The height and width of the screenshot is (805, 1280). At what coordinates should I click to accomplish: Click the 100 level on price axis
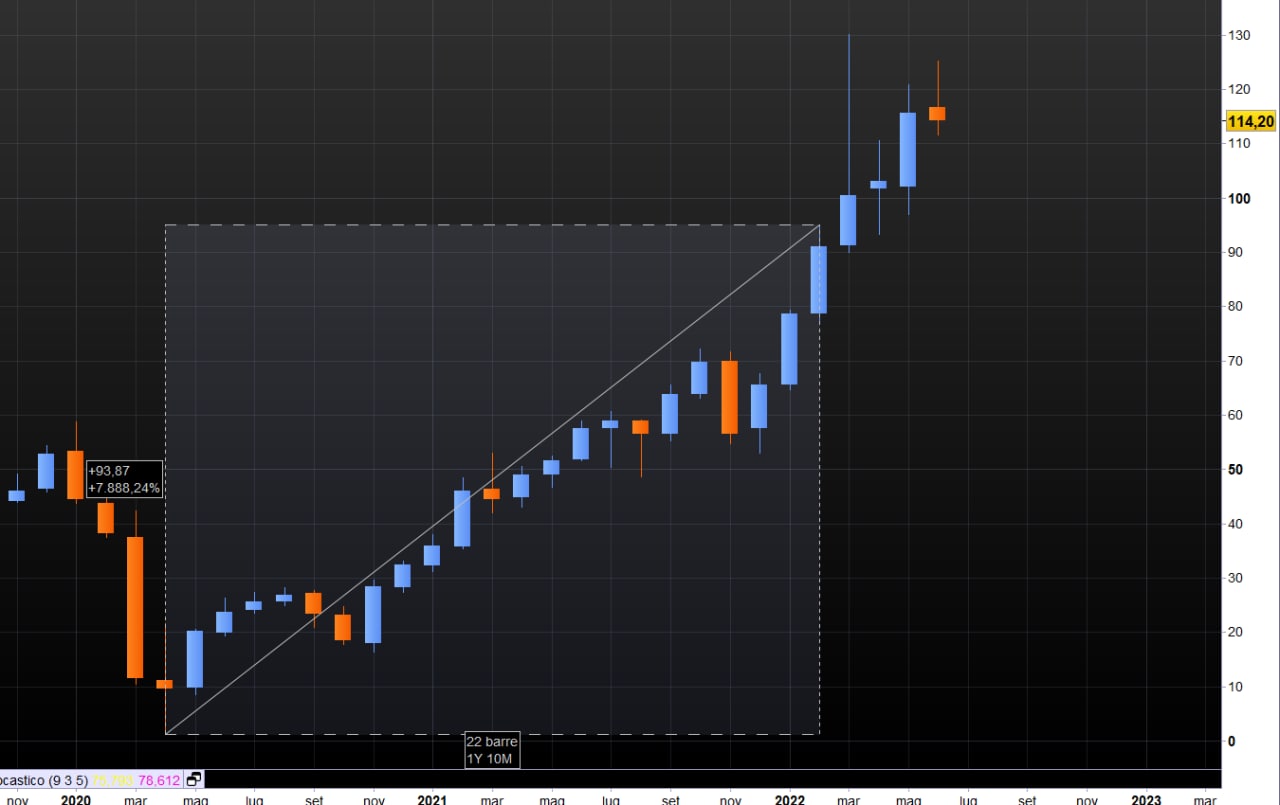point(1238,198)
